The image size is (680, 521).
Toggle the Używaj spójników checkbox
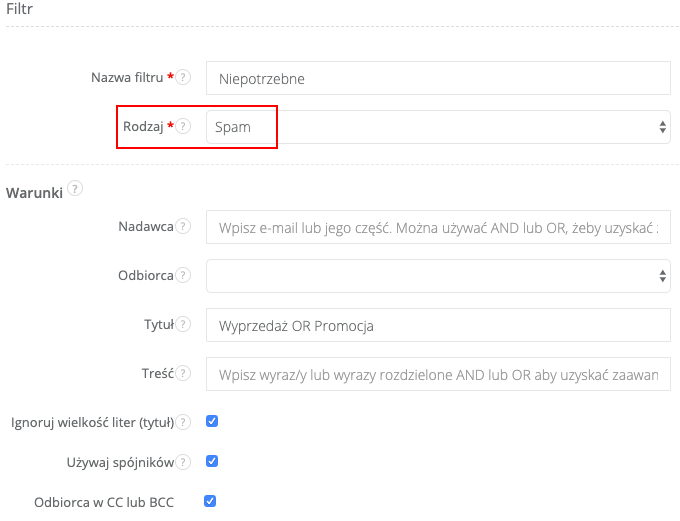pyautogui.click(x=212, y=461)
